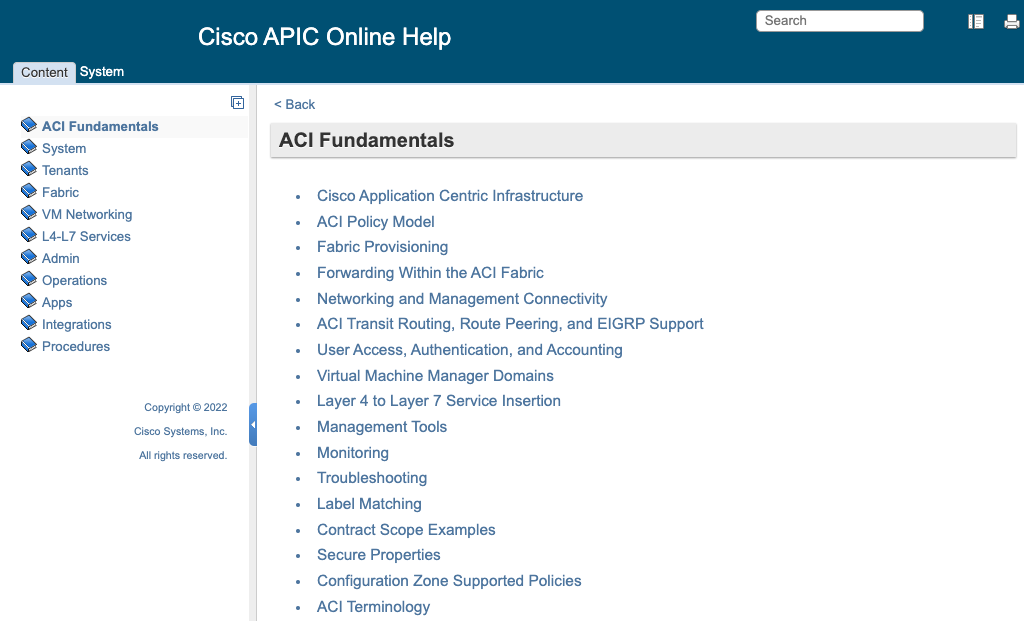Switch to the System tab
This screenshot has width=1024, height=621.
(102, 72)
